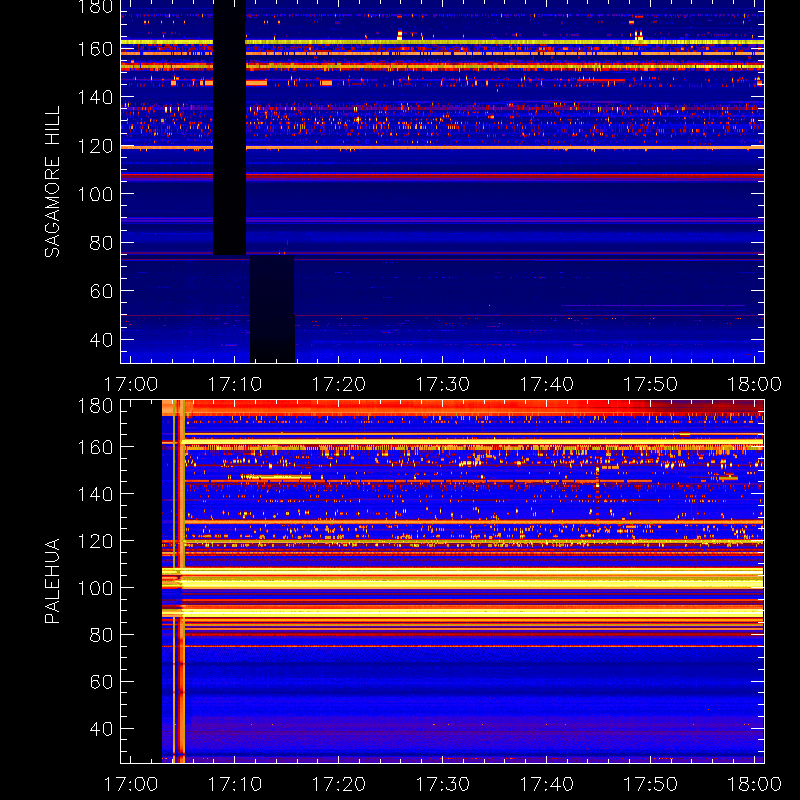Select the 120 tick label on Sagamore Hill axis
This screenshot has height=800, width=800.
[95, 146]
